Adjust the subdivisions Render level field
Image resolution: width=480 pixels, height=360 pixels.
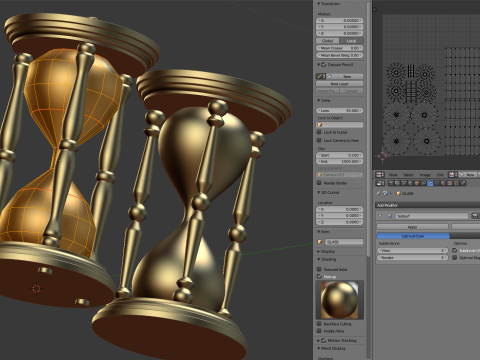[x=412, y=258]
